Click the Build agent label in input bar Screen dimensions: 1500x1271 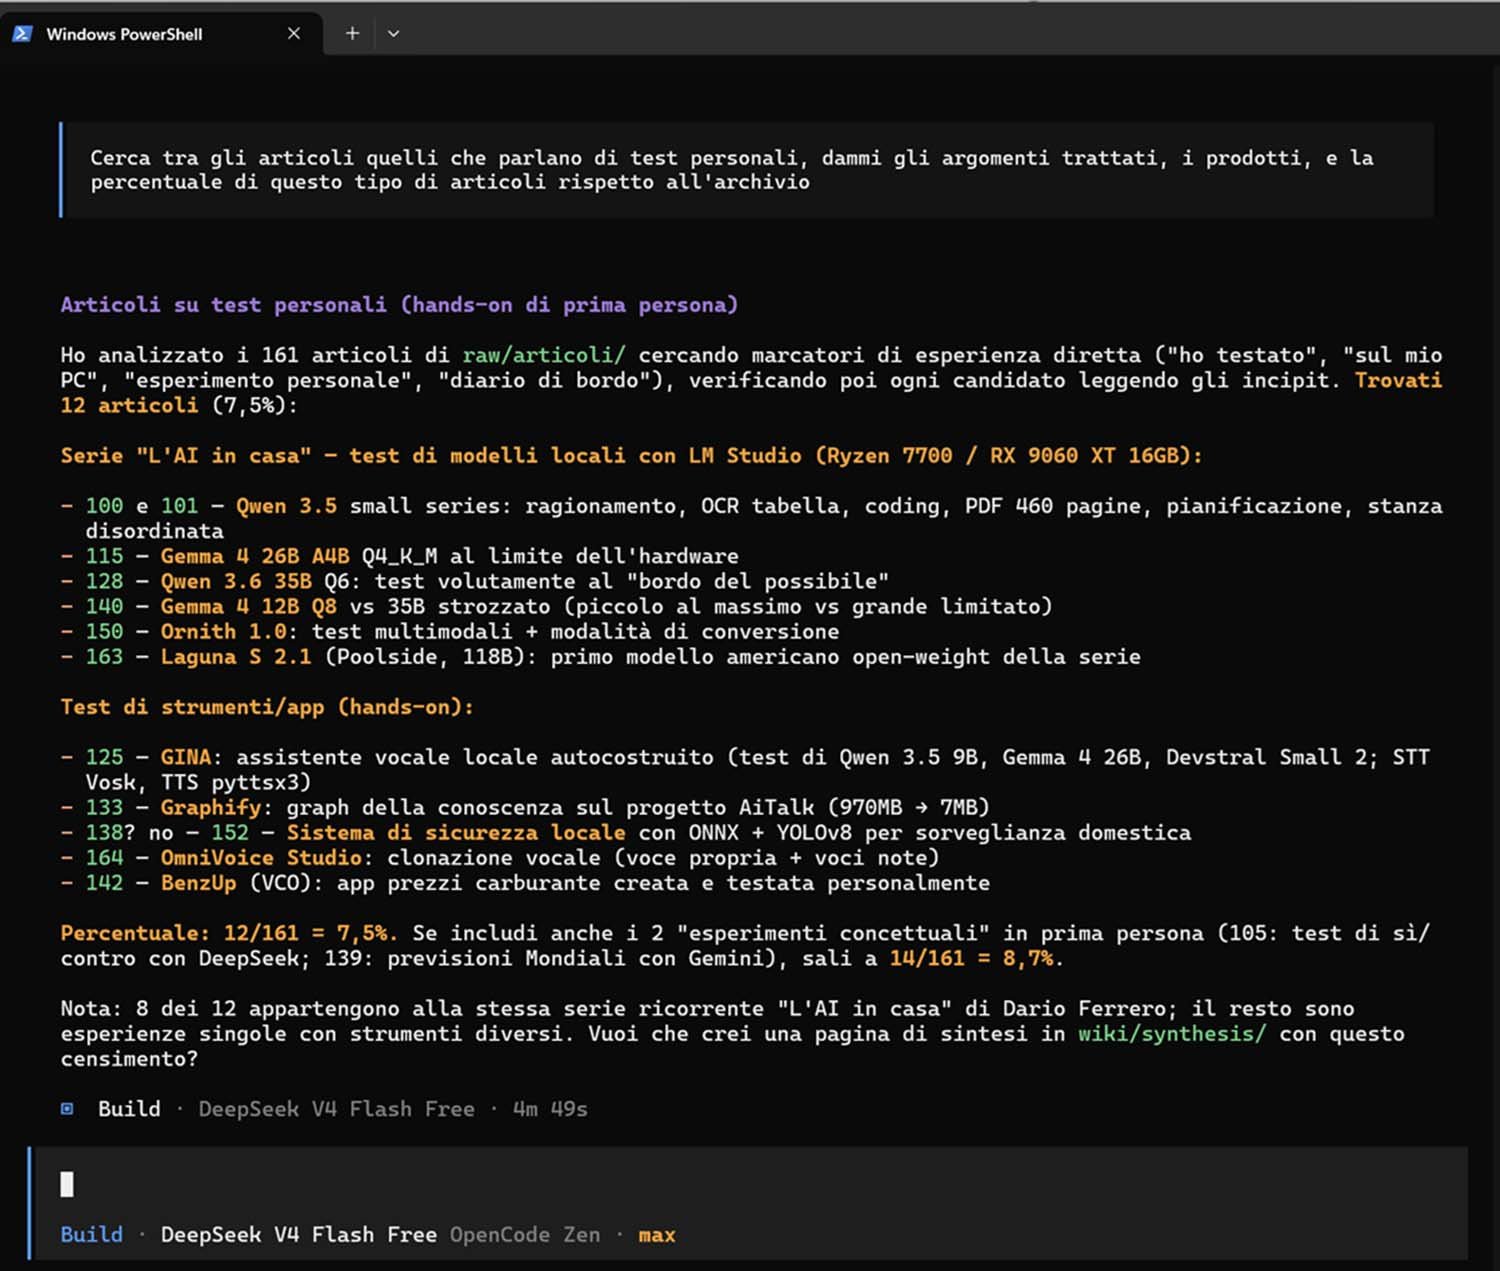[91, 1235]
